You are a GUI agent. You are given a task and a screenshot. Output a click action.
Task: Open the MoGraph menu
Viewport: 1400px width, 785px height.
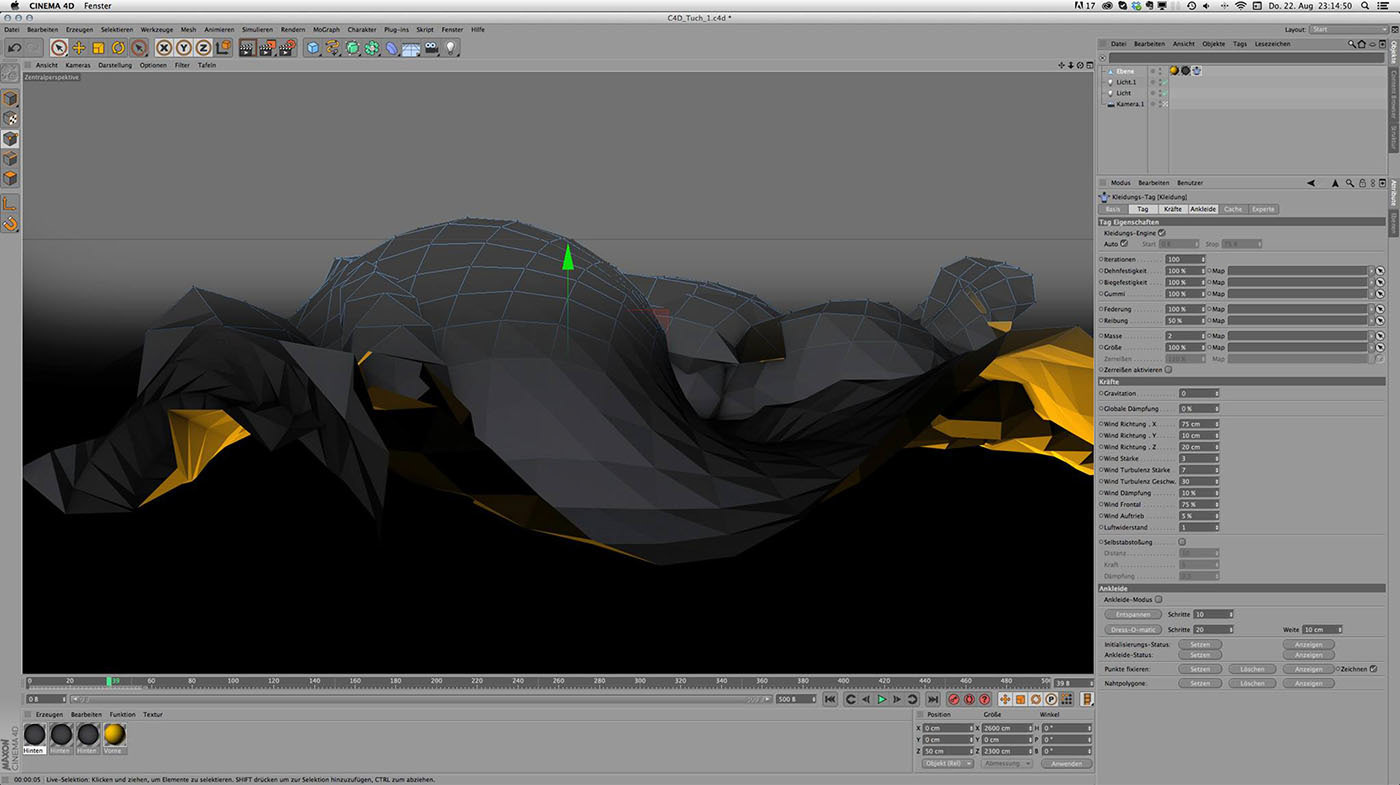point(325,30)
